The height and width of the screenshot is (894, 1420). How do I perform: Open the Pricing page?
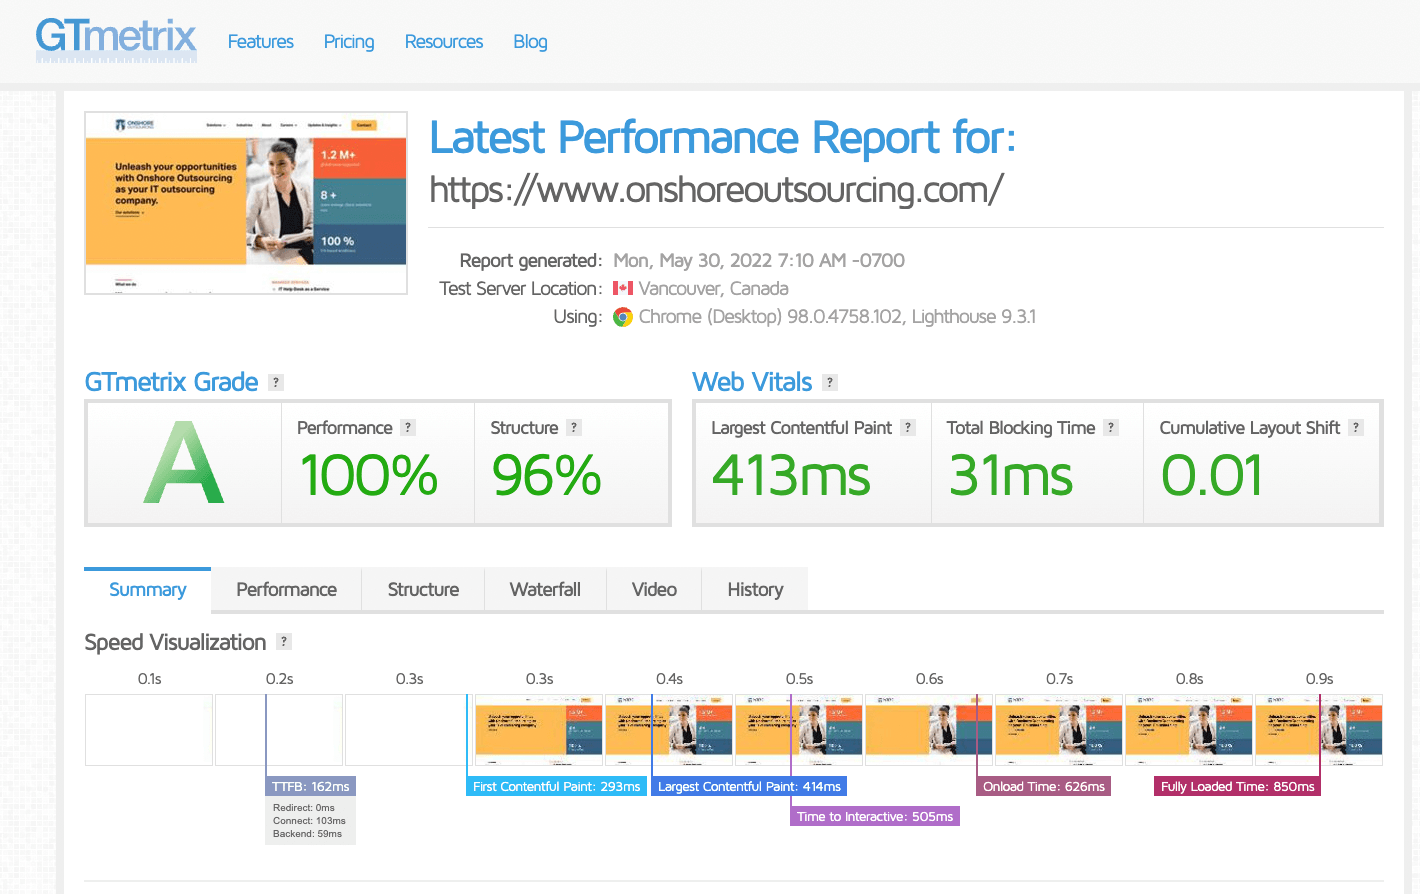(349, 42)
